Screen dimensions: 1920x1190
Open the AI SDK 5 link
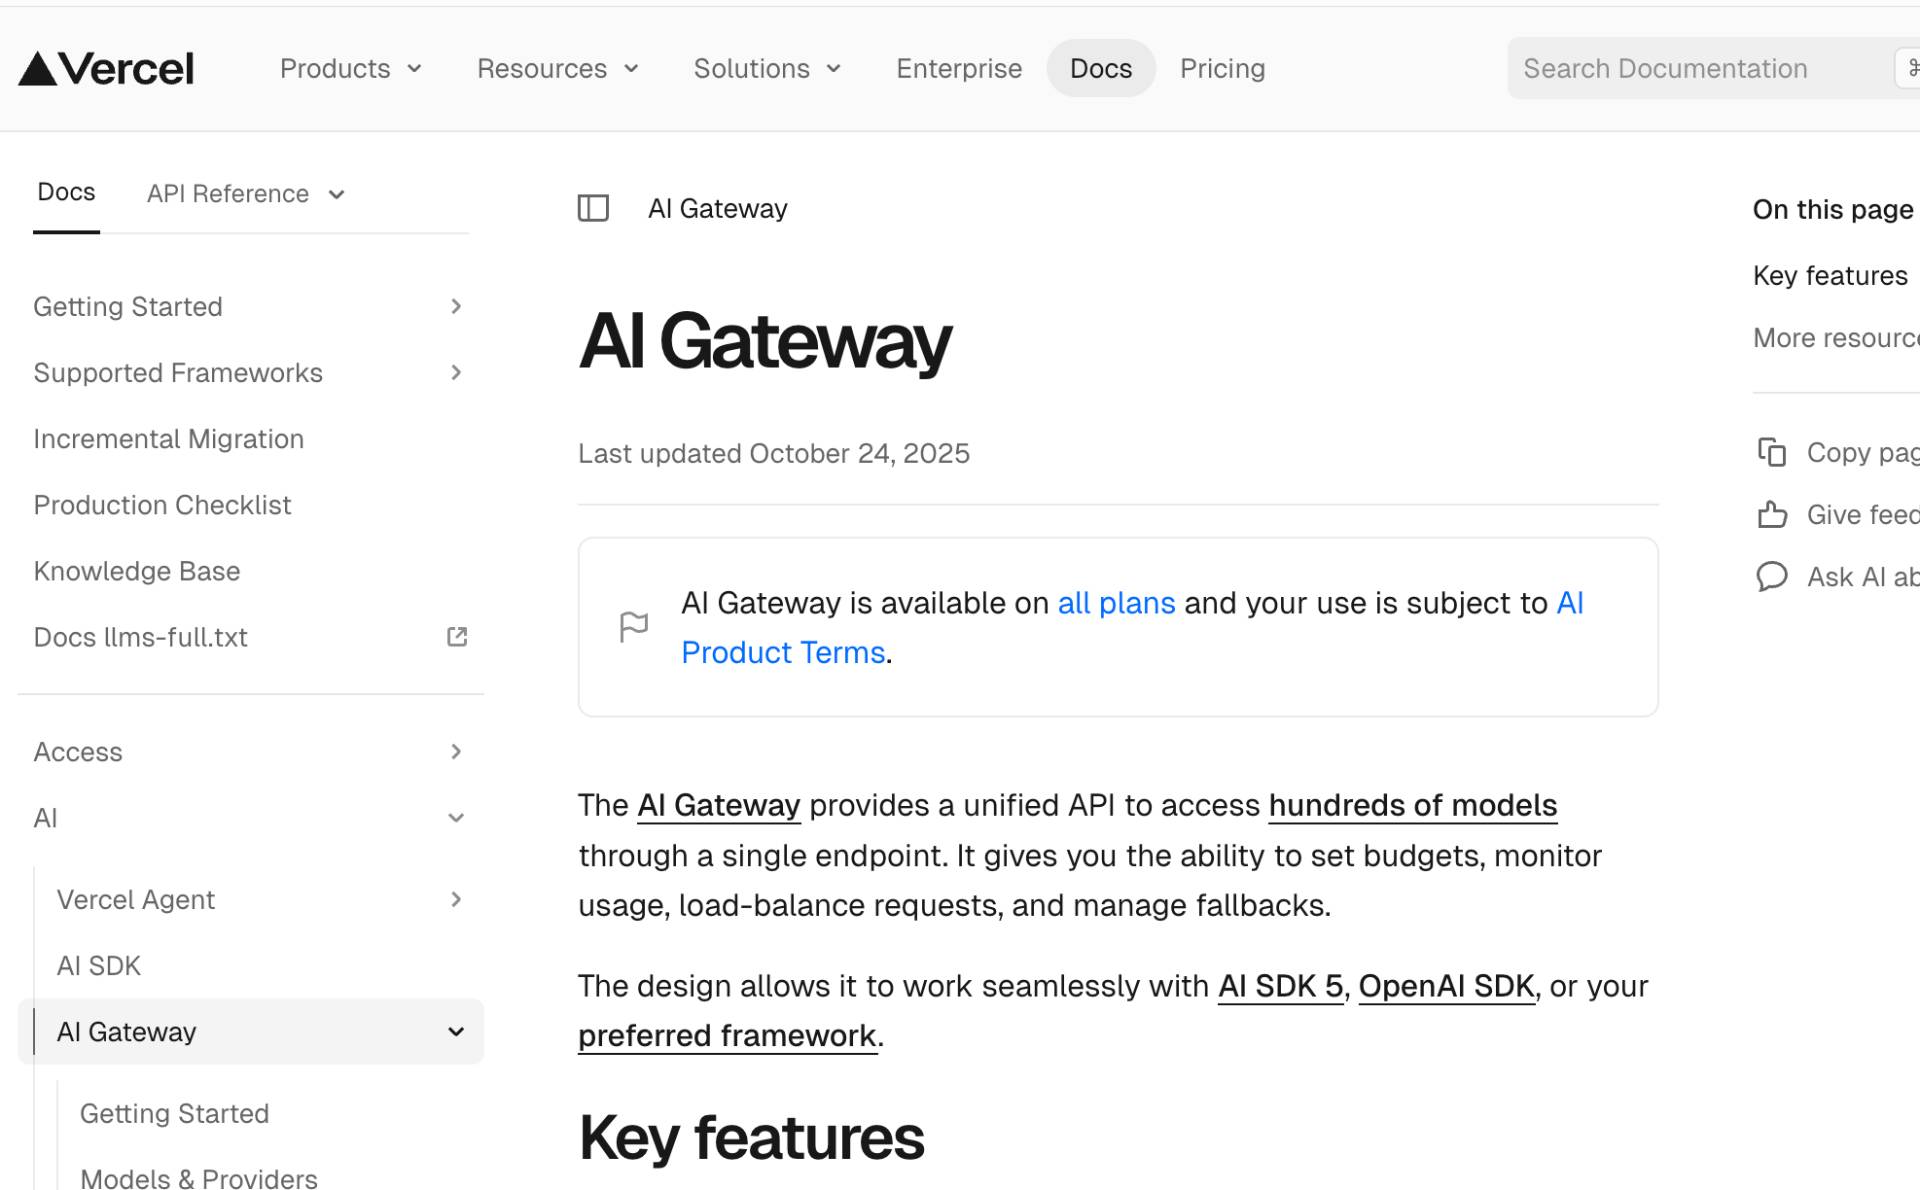coord(1280,986)
